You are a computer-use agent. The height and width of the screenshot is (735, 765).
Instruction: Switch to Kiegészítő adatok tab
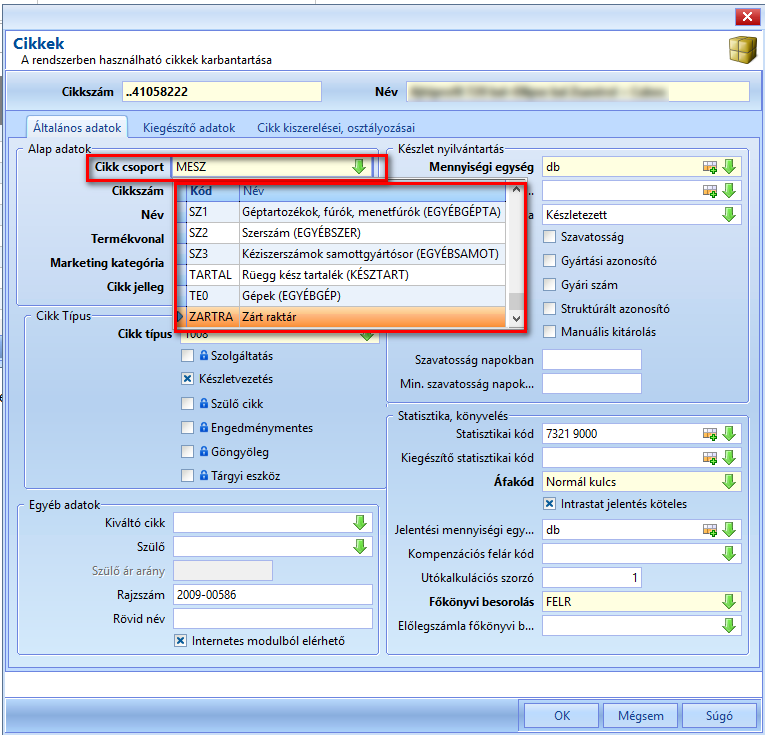point(189,128)
